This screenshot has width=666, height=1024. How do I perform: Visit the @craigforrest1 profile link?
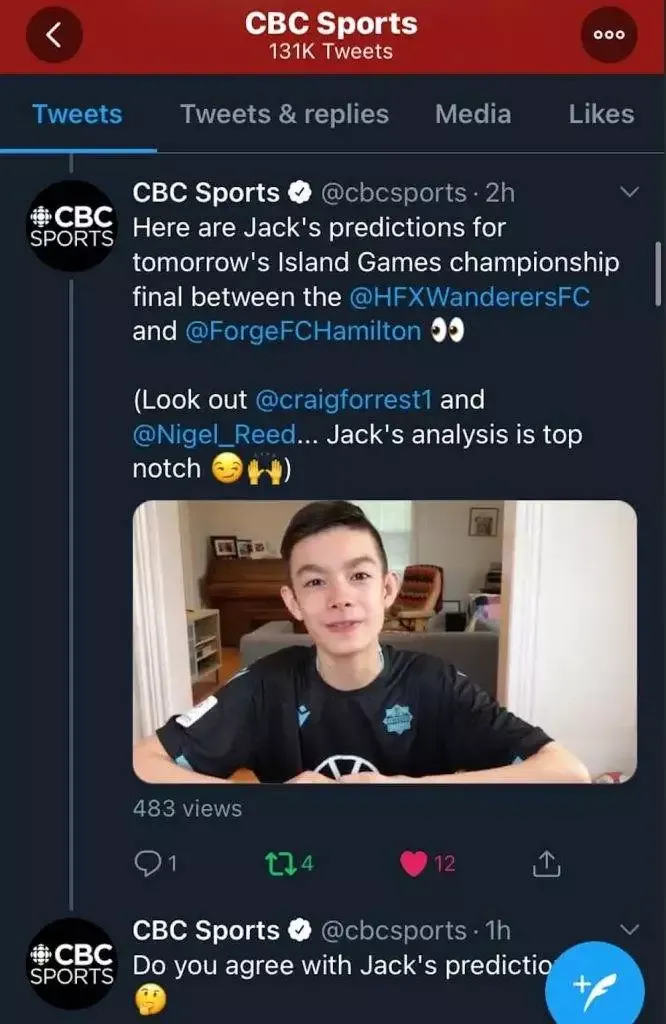click(x=344, y=400)
